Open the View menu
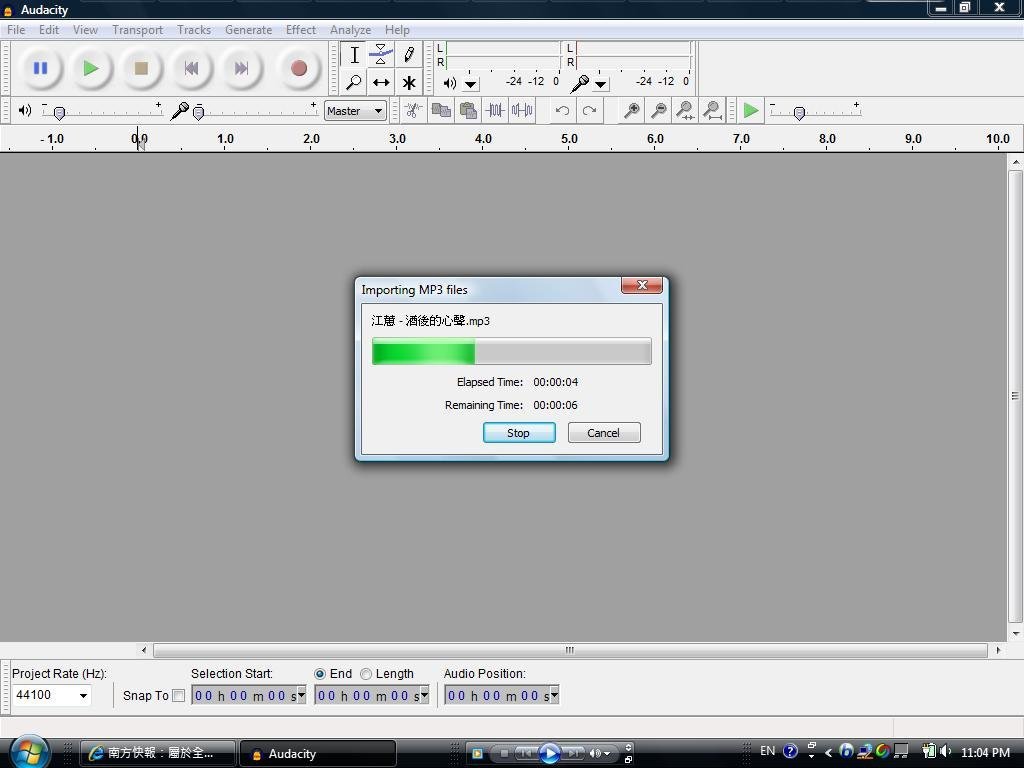The width and height of the screenshot is (1024, 768). coord(86,30)
